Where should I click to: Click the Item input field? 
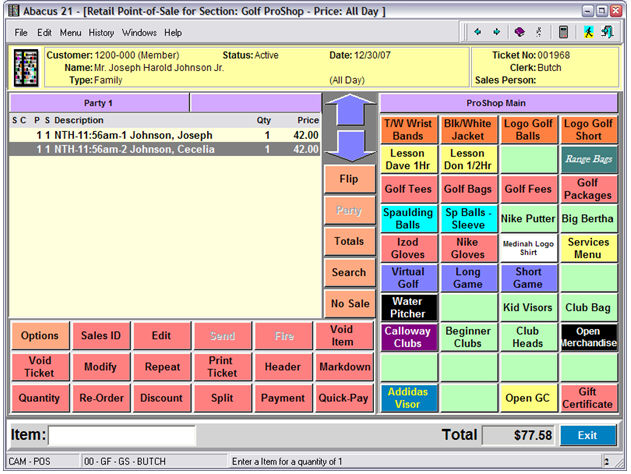tap(122, 436)
